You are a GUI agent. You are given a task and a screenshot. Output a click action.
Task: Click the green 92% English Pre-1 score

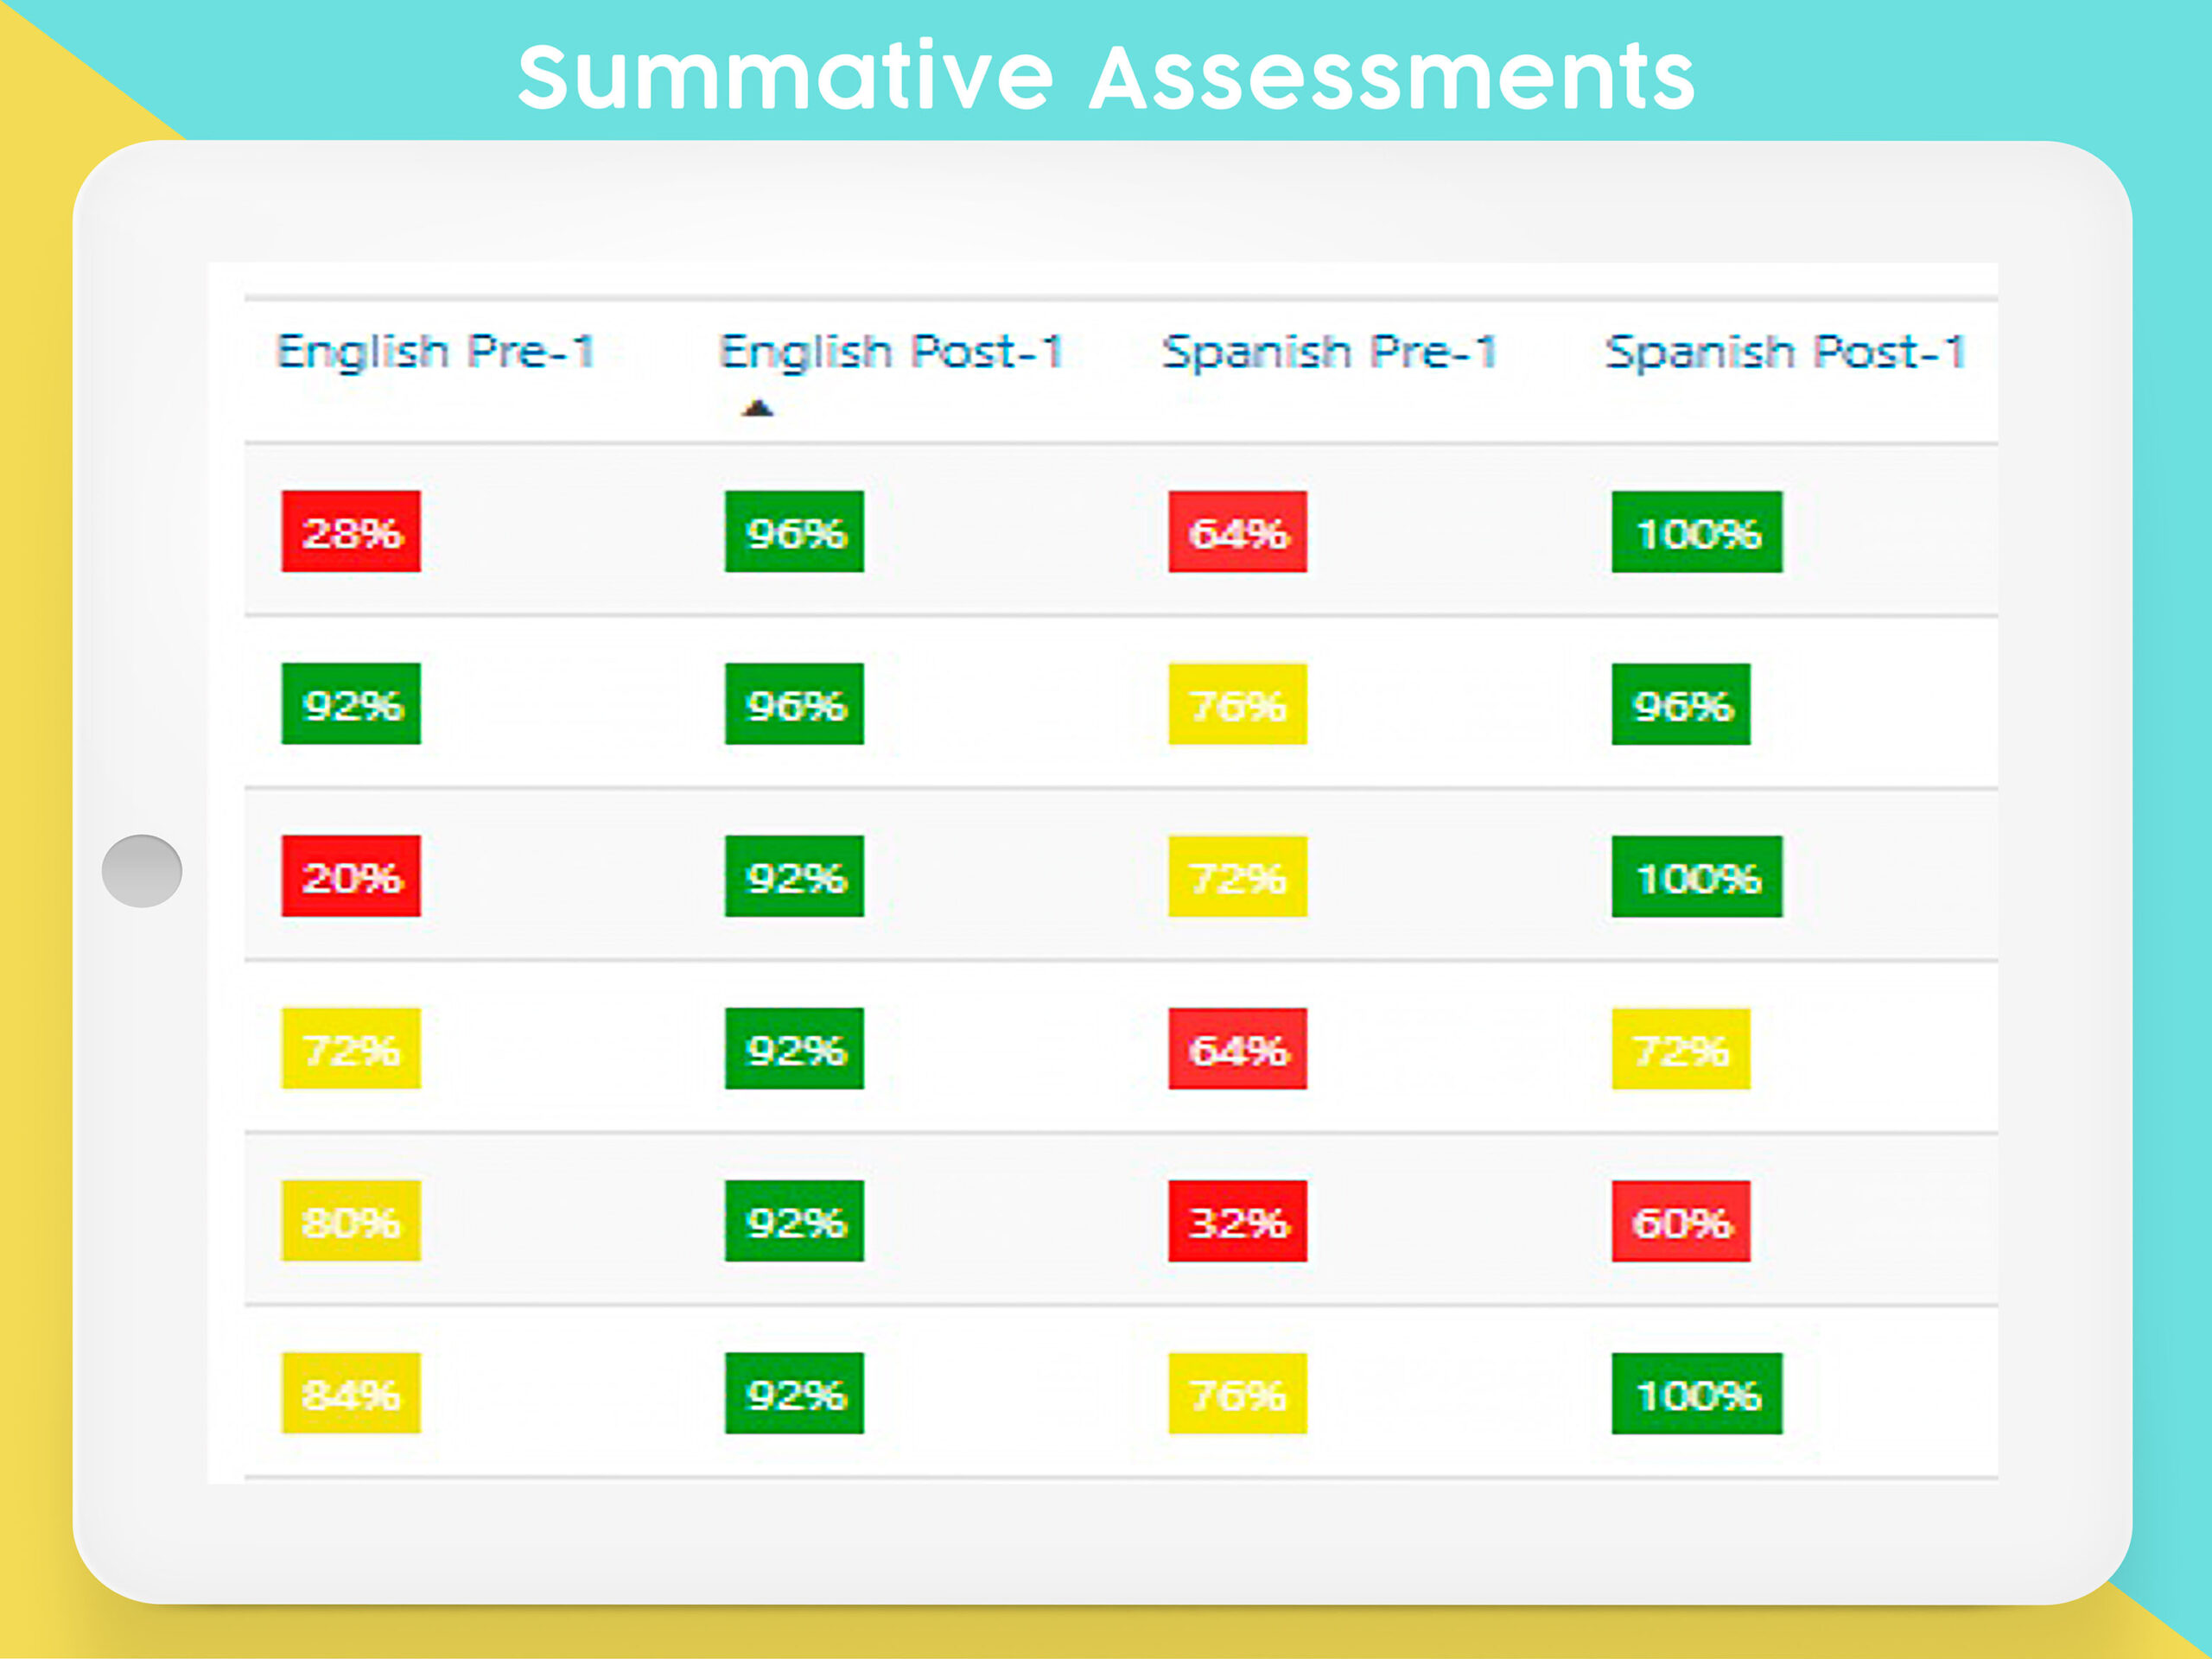click(351, 704)
